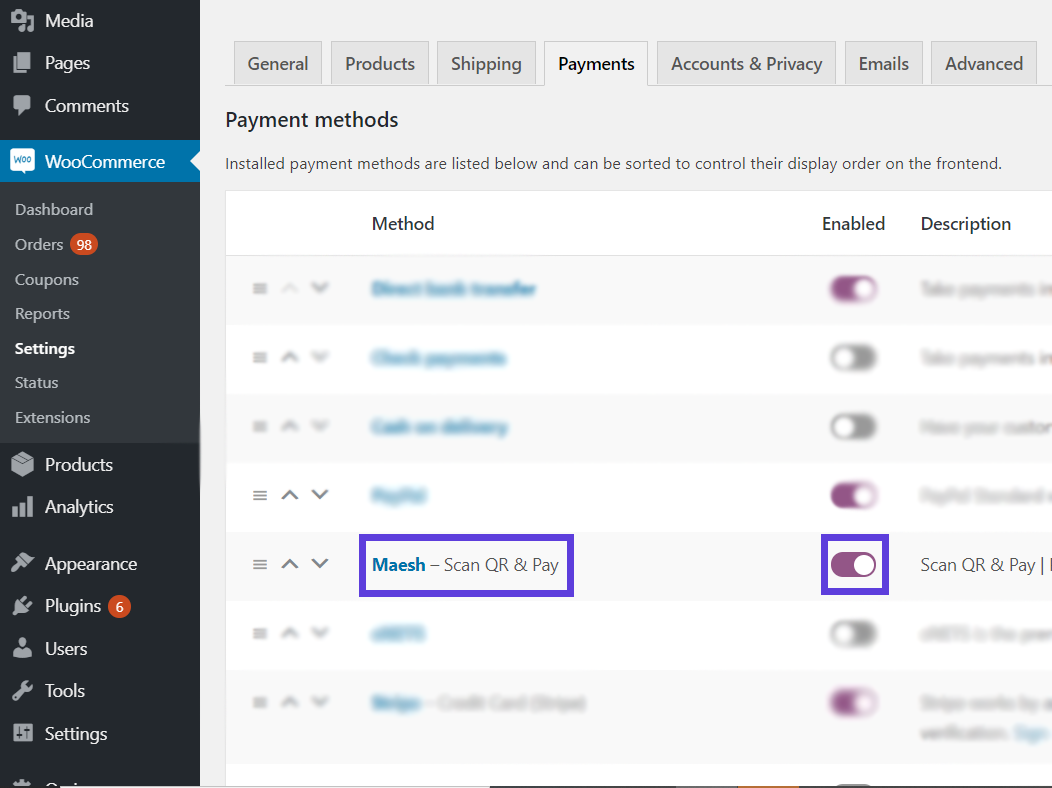
Task: Open the Advanced tab
Action: tap(984, 64)
